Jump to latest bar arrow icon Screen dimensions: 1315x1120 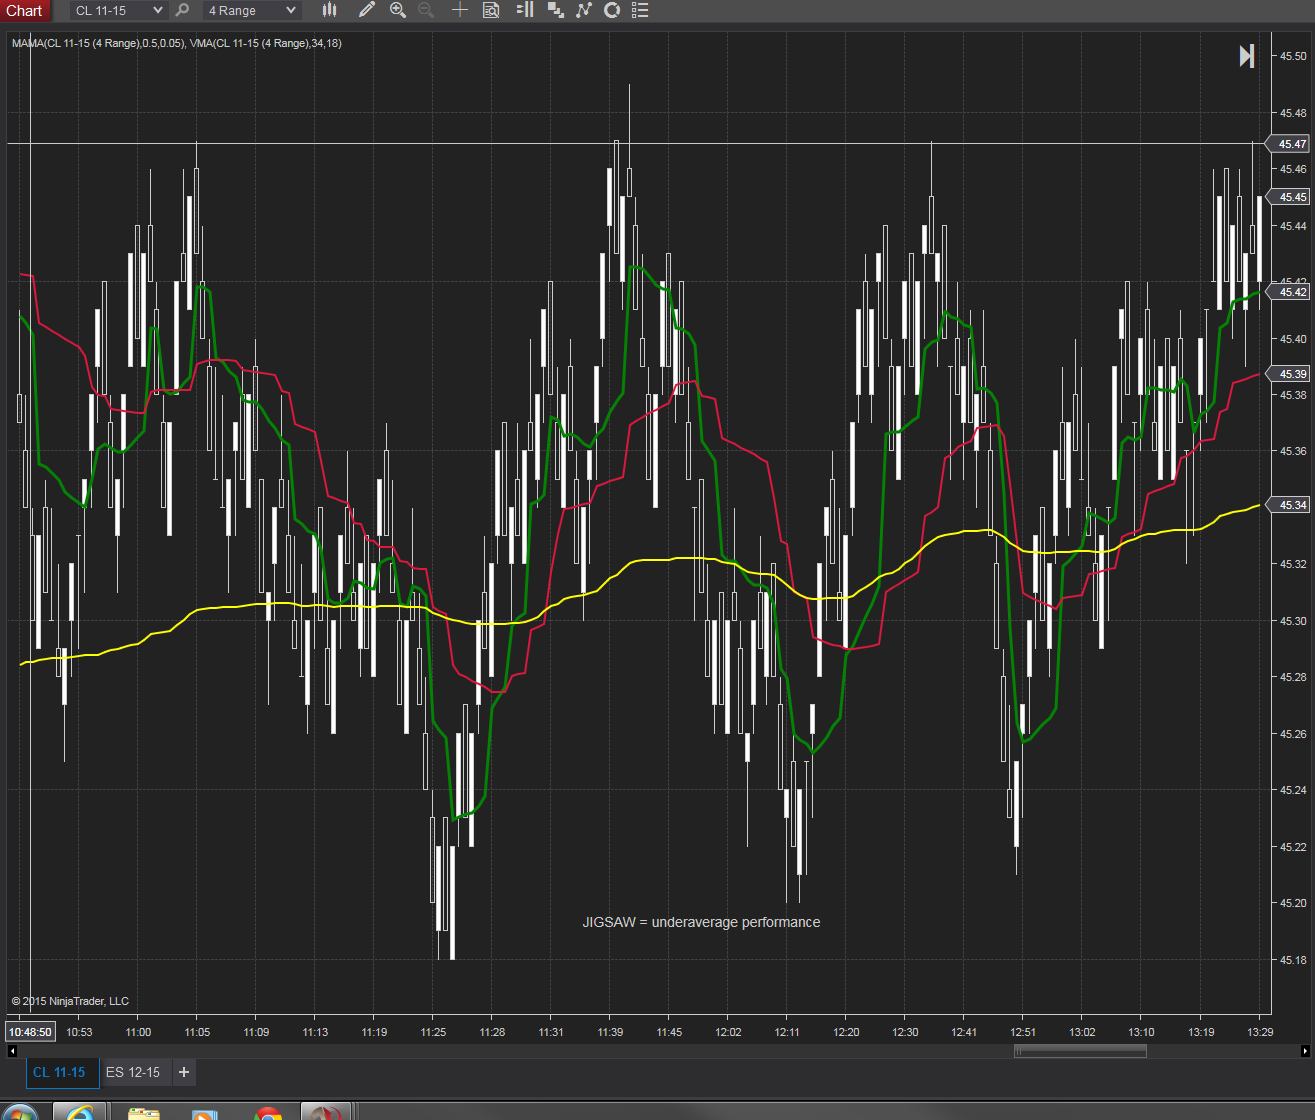(x=1247, y=56)
